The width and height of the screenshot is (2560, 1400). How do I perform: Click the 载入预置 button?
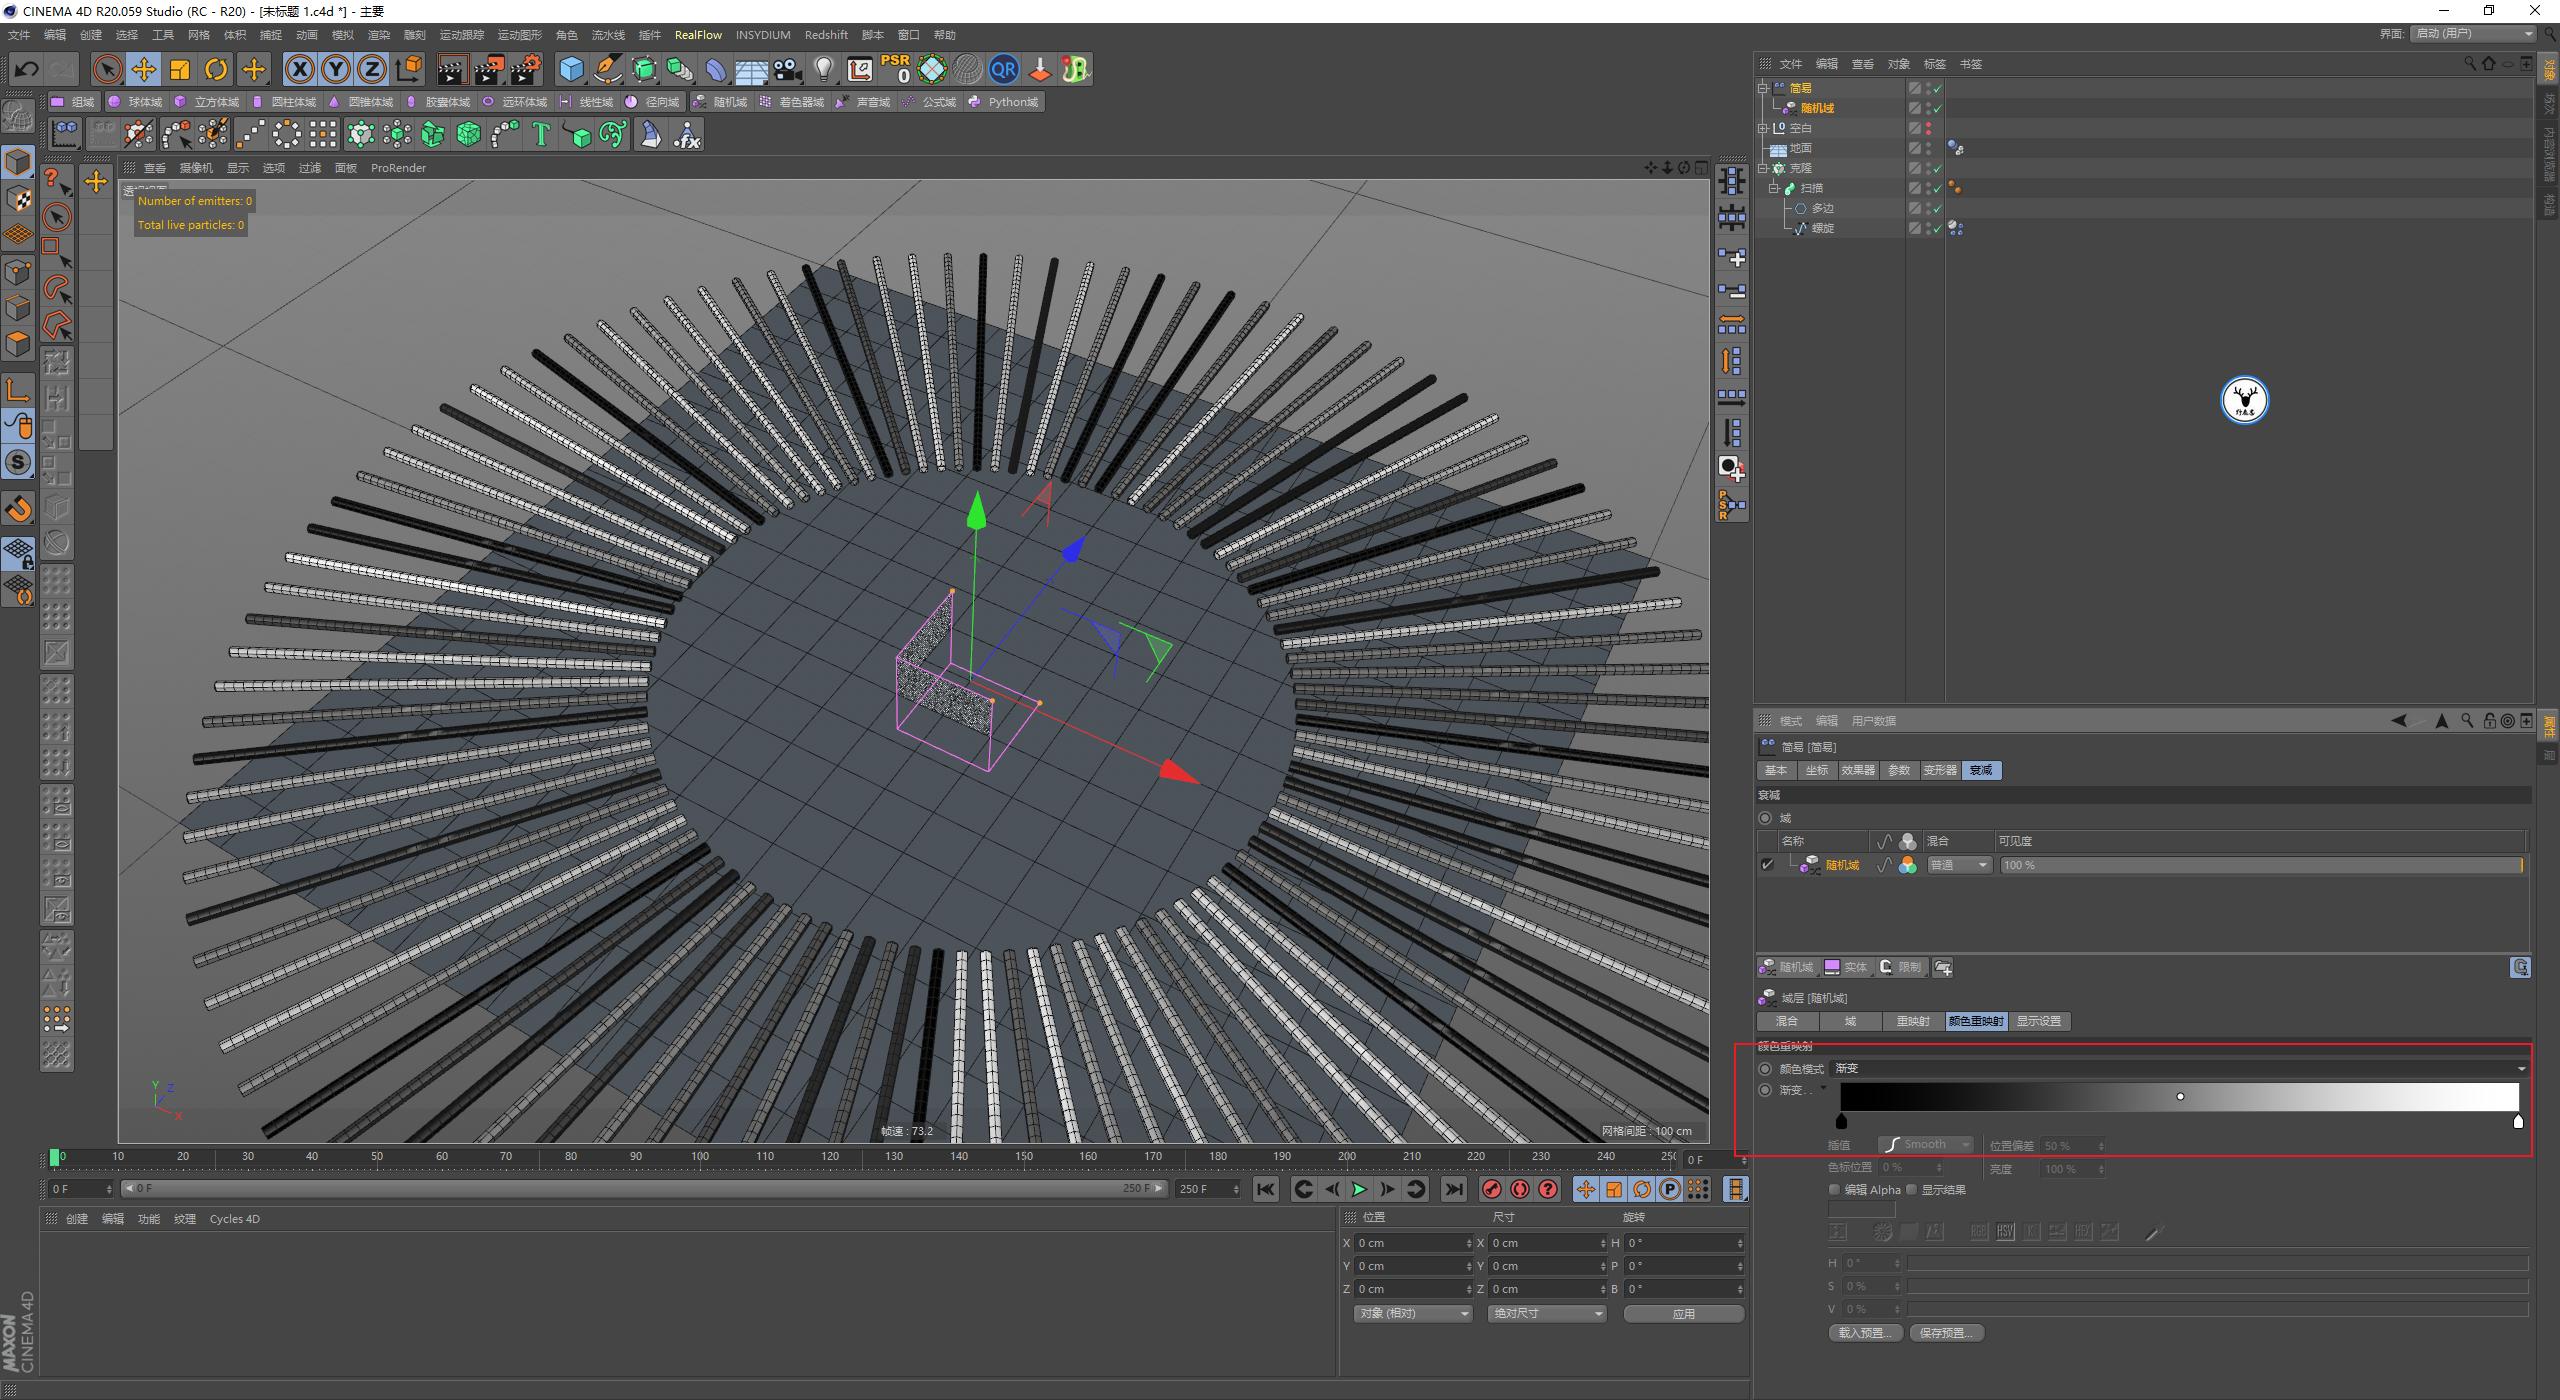tap(1864, 1332)
